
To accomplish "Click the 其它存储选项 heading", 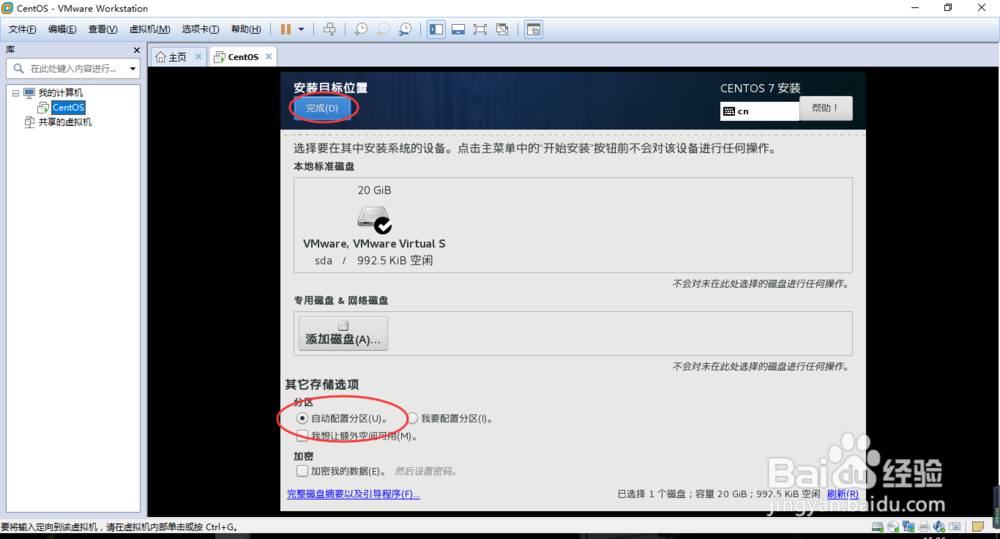I will click(x=322, y=384).
